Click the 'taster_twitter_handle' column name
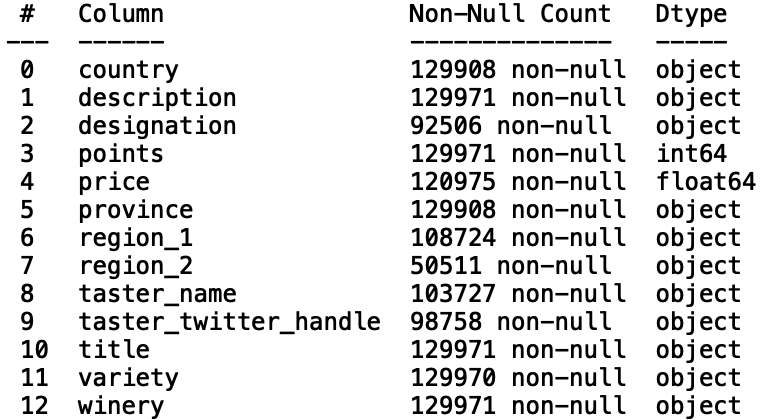This screenshot has height=420, width=770. point(229,323)
